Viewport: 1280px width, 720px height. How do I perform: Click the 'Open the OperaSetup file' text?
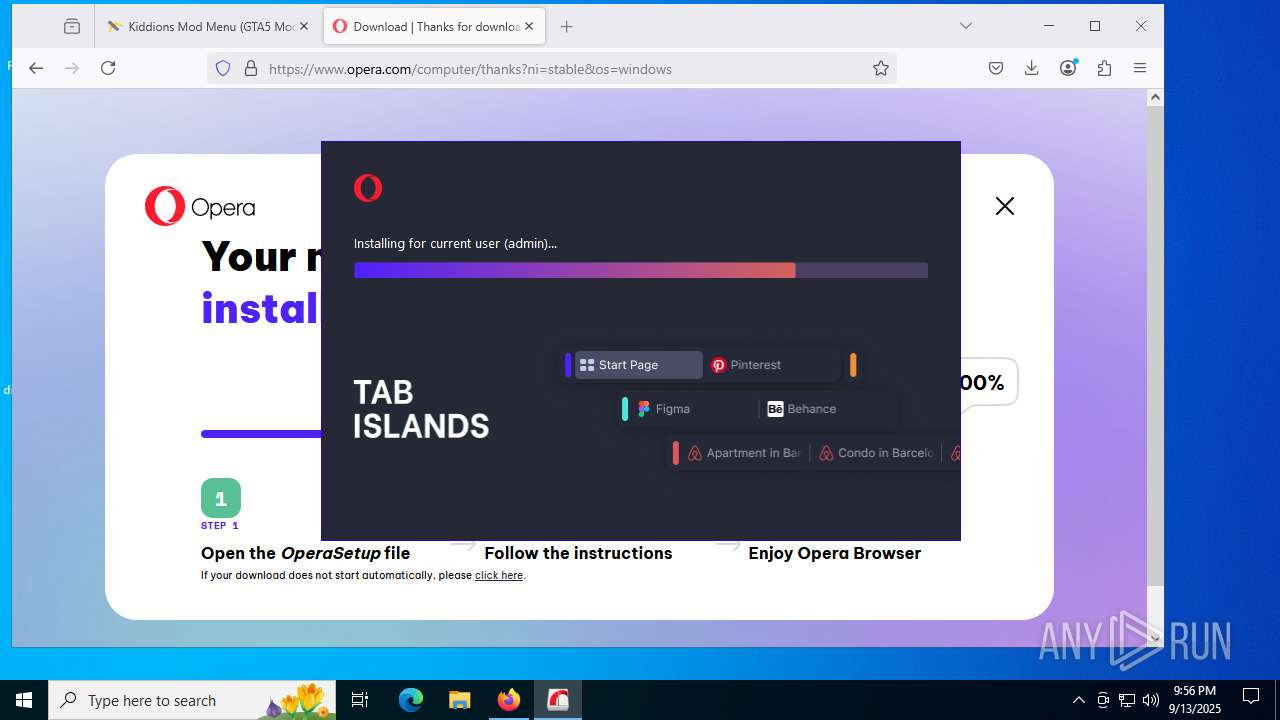[x=305, y=553]
